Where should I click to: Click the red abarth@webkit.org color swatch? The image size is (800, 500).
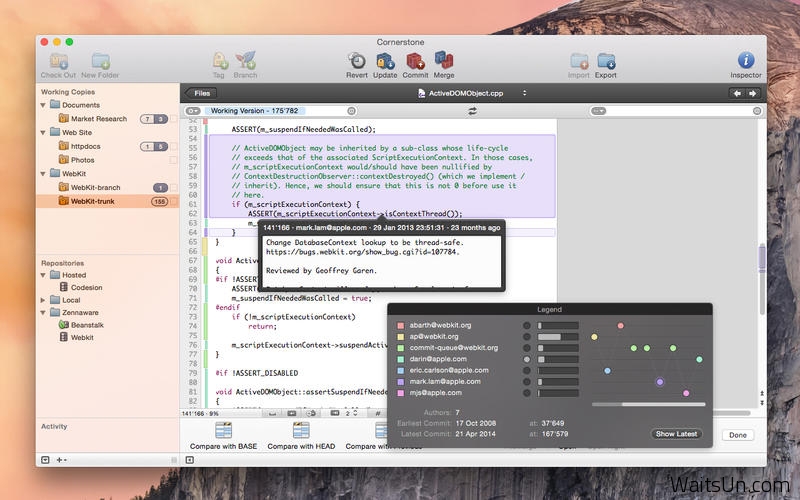(401, 326)
